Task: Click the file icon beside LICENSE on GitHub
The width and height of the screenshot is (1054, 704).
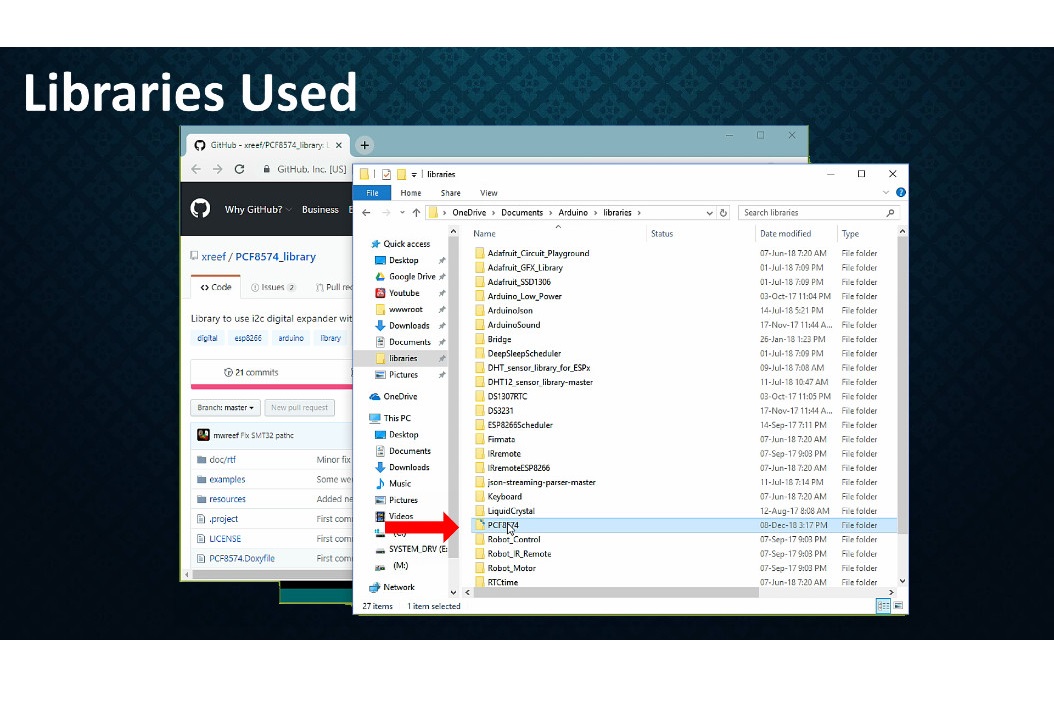Action: 201,539
